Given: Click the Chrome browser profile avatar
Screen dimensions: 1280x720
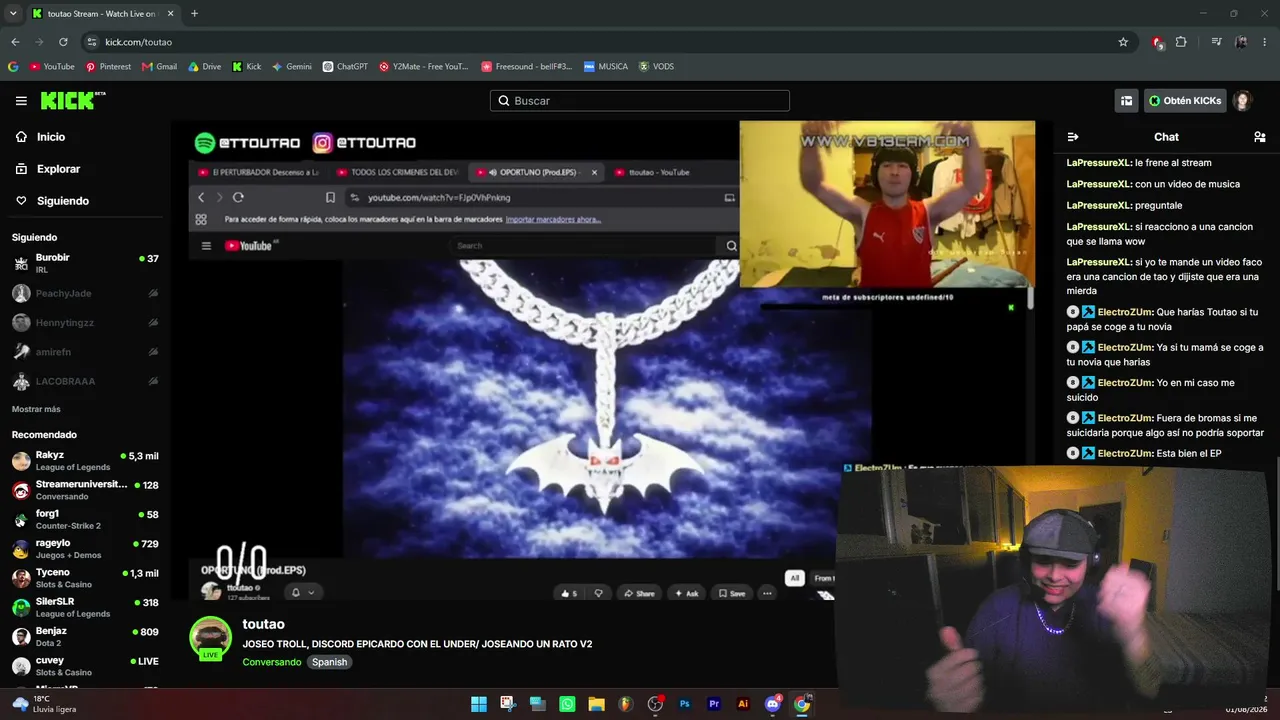Looking at the screenshot, I should tap(1241, 42).
